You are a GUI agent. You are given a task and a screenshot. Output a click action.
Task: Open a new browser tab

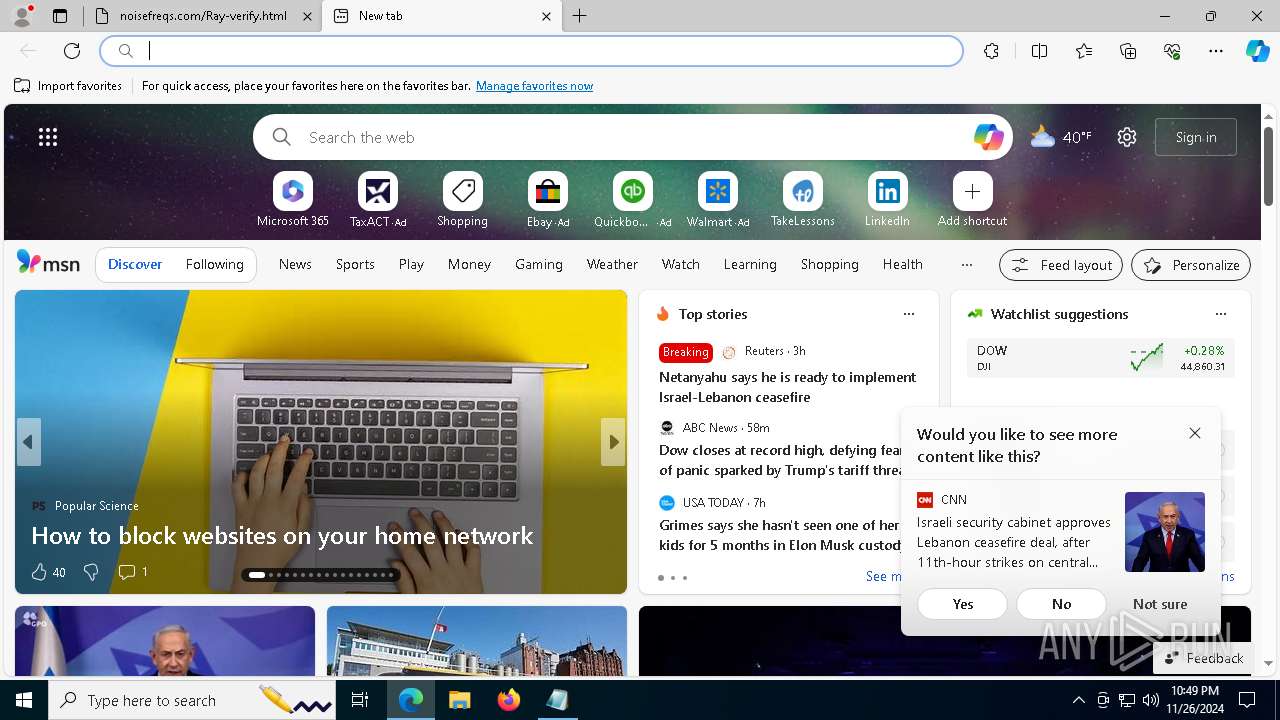(x=580, y=16)
